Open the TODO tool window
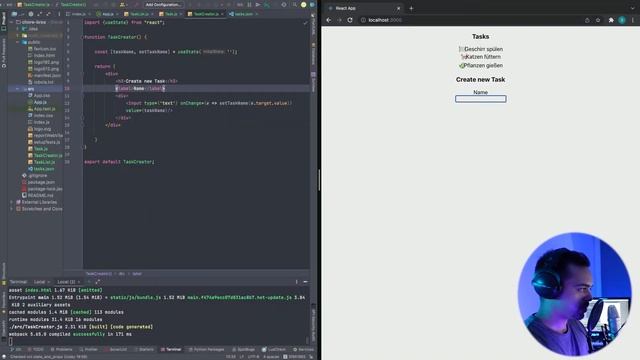 [36, 349]
